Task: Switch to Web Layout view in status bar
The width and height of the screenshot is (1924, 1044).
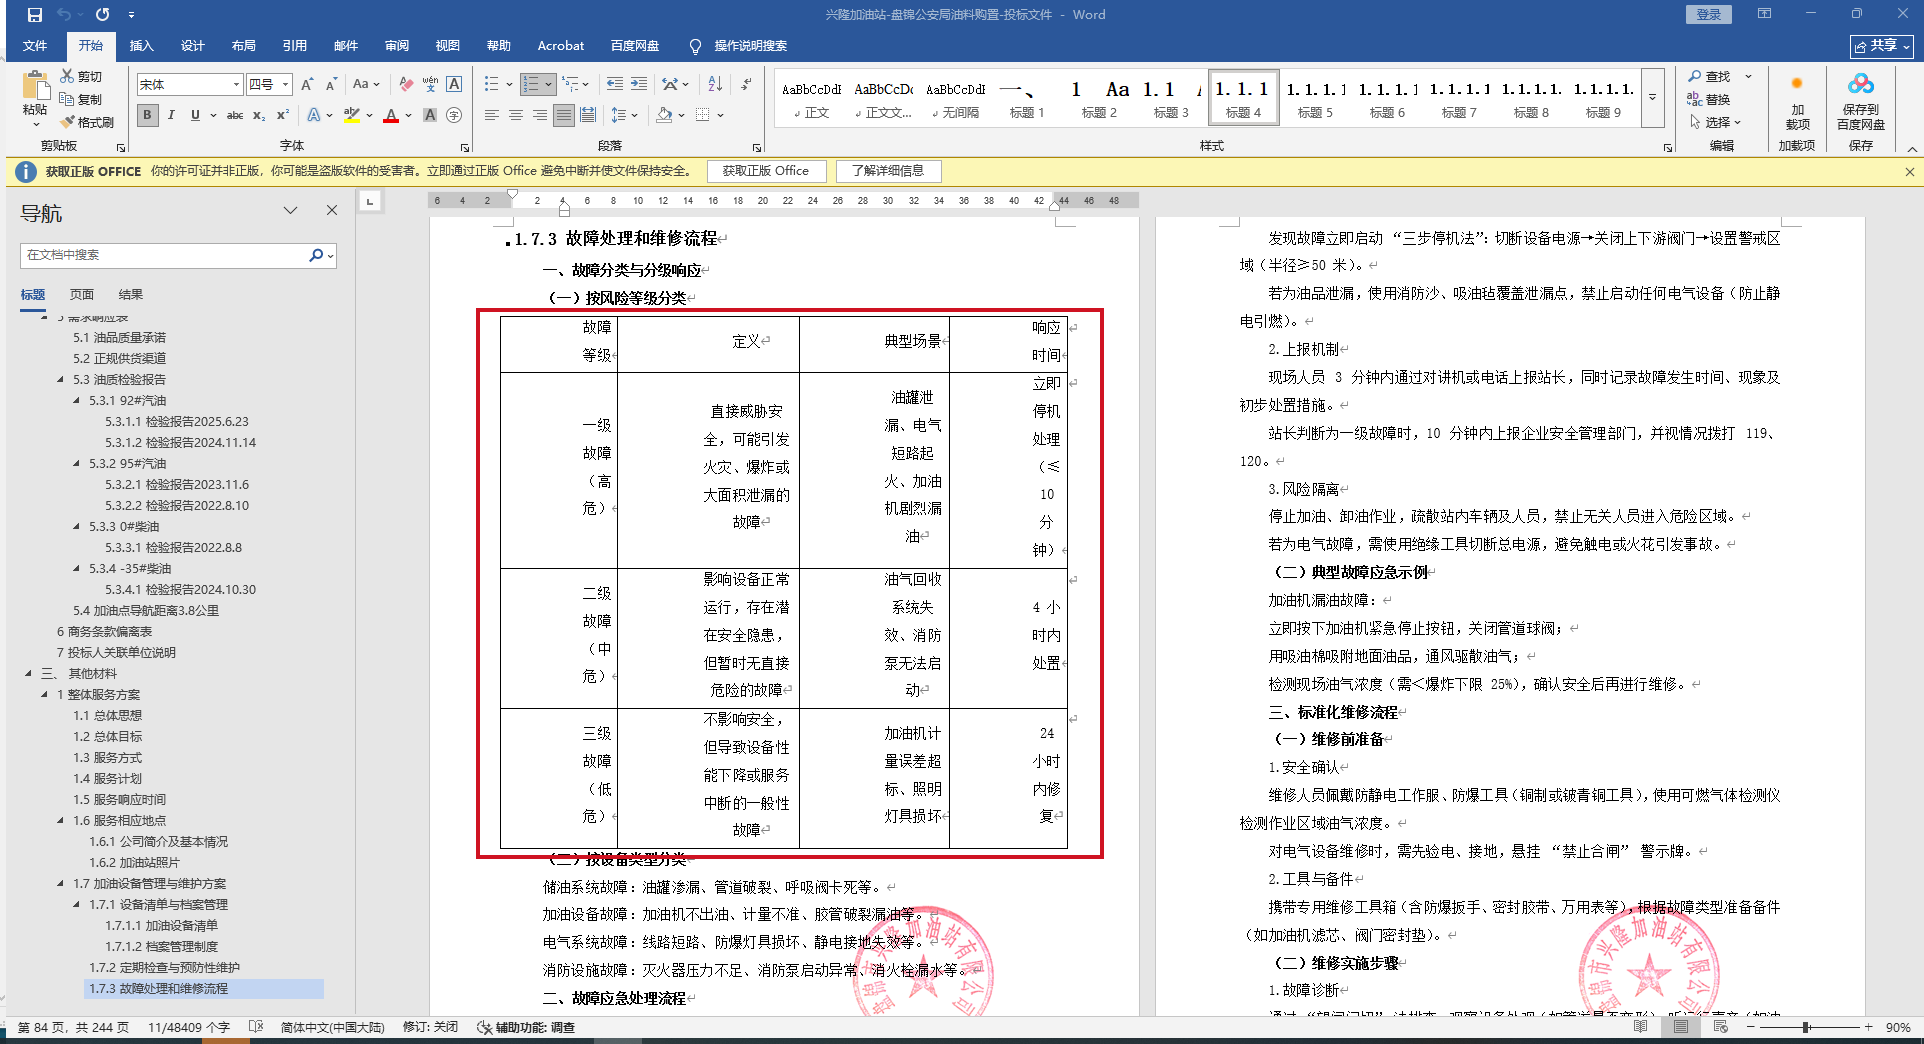Action: tap(1721, 1027)
